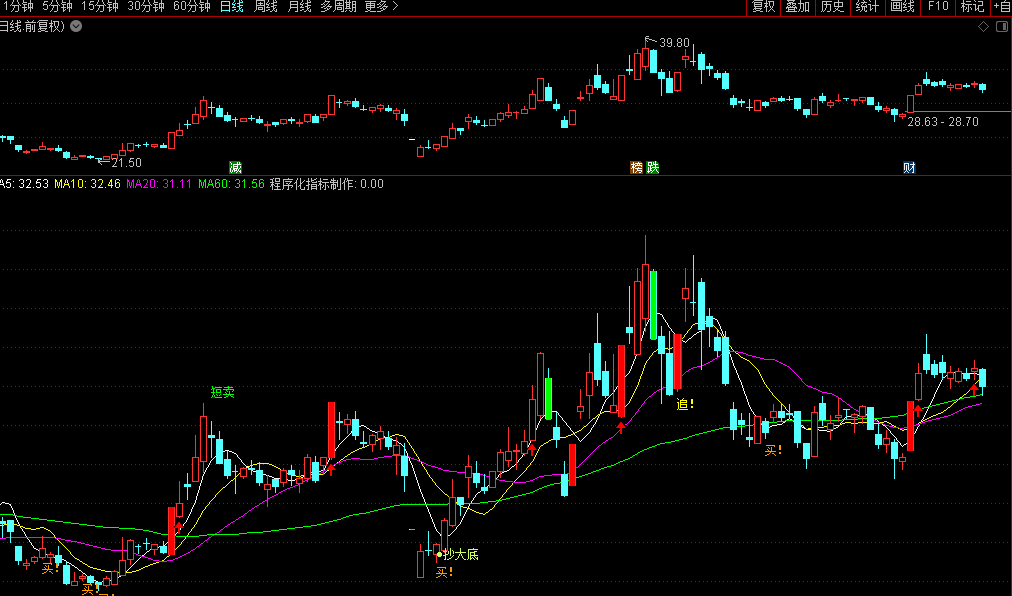Screen dimensions: 1012x596
Task: Expand the 更多 periods menu
Action: 380,7
